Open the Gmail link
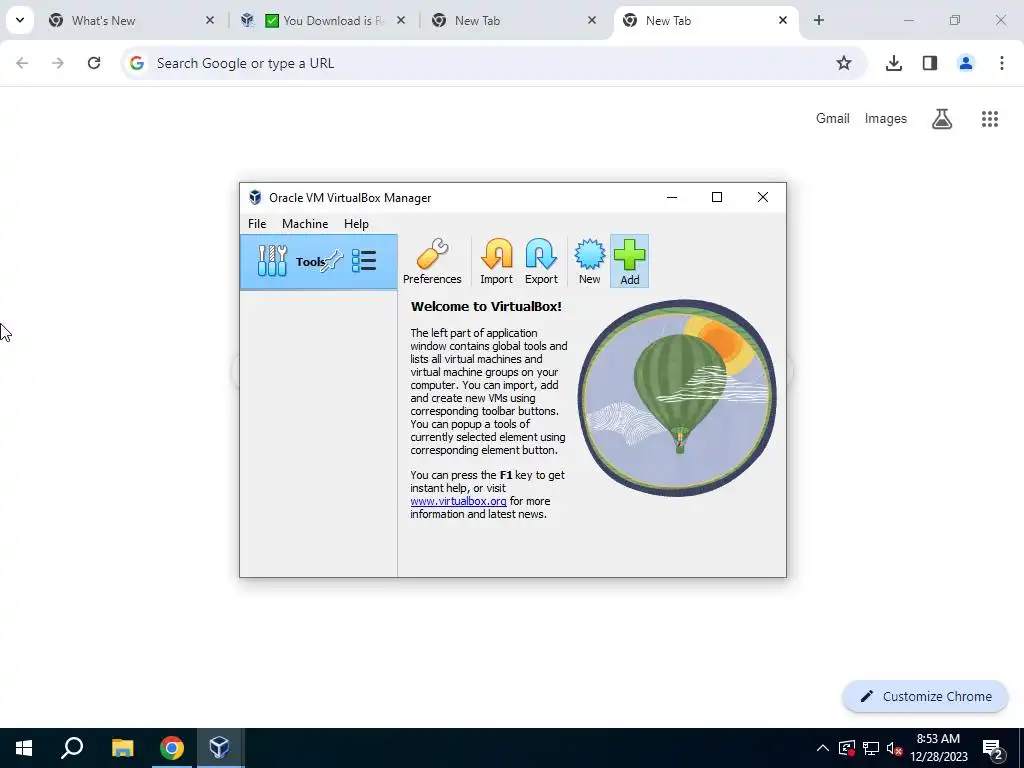Screen dimensions: 1024x768 tap(833, 118)
